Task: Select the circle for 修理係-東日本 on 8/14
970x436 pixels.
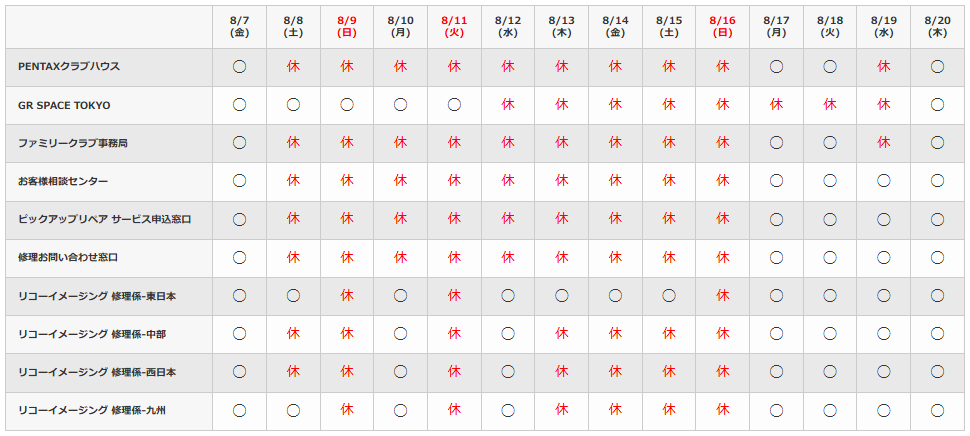Action: coord(615,296)
